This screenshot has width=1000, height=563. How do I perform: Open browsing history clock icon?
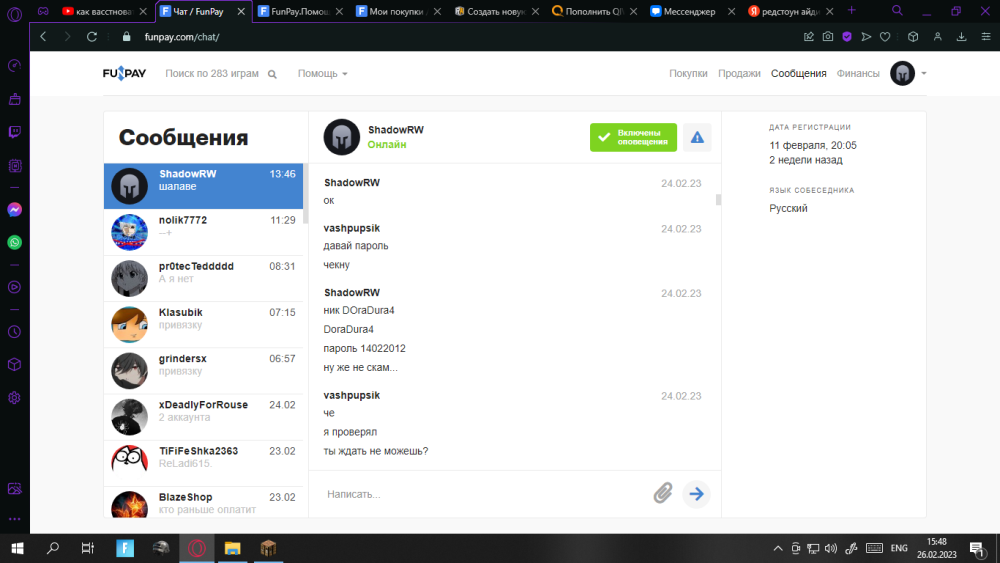coord(14,332)
